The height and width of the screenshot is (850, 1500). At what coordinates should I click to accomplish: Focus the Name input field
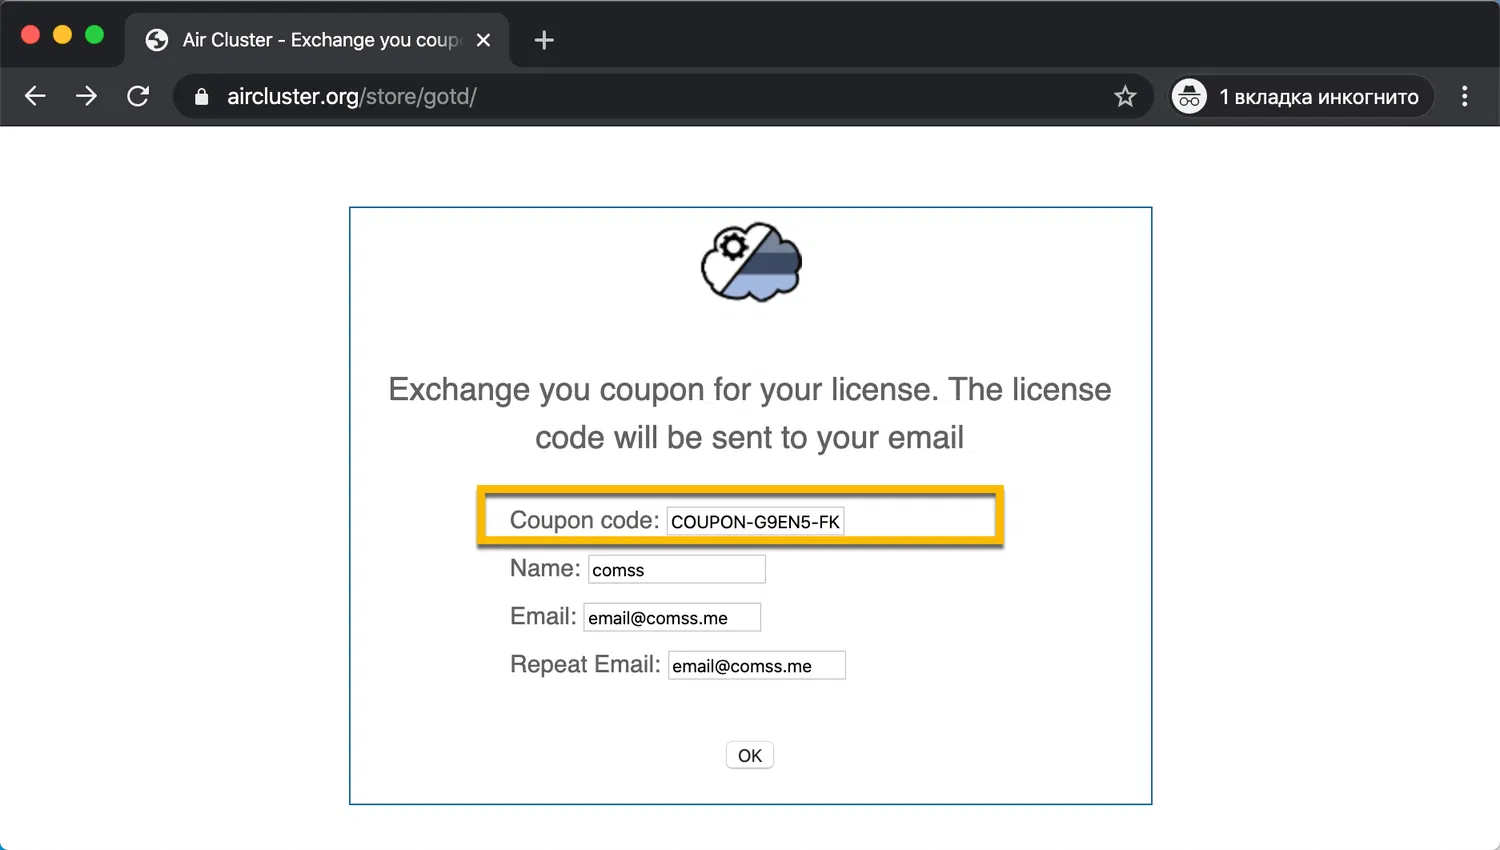pyautogui.click(x=677, y=569)
